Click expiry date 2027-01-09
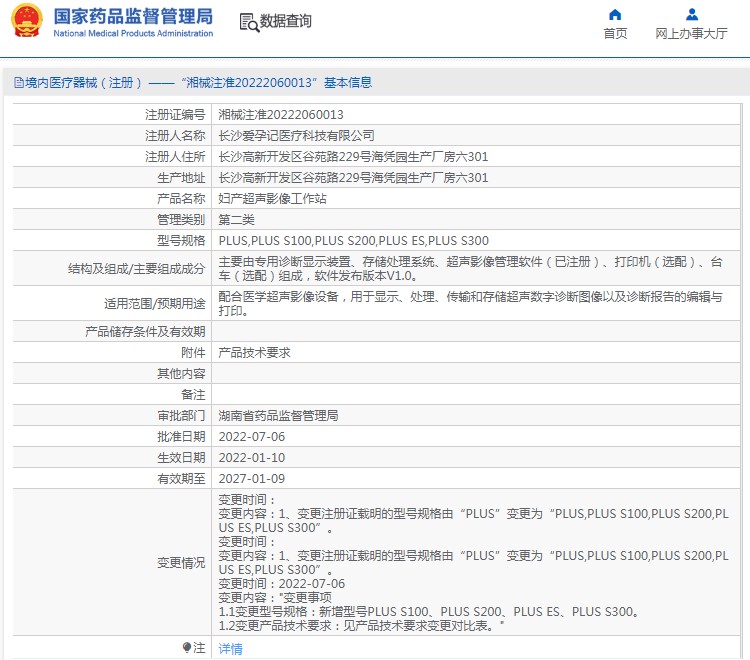Image resolution: width=750 pixels, height=660 pixels. tap(252, 479)
